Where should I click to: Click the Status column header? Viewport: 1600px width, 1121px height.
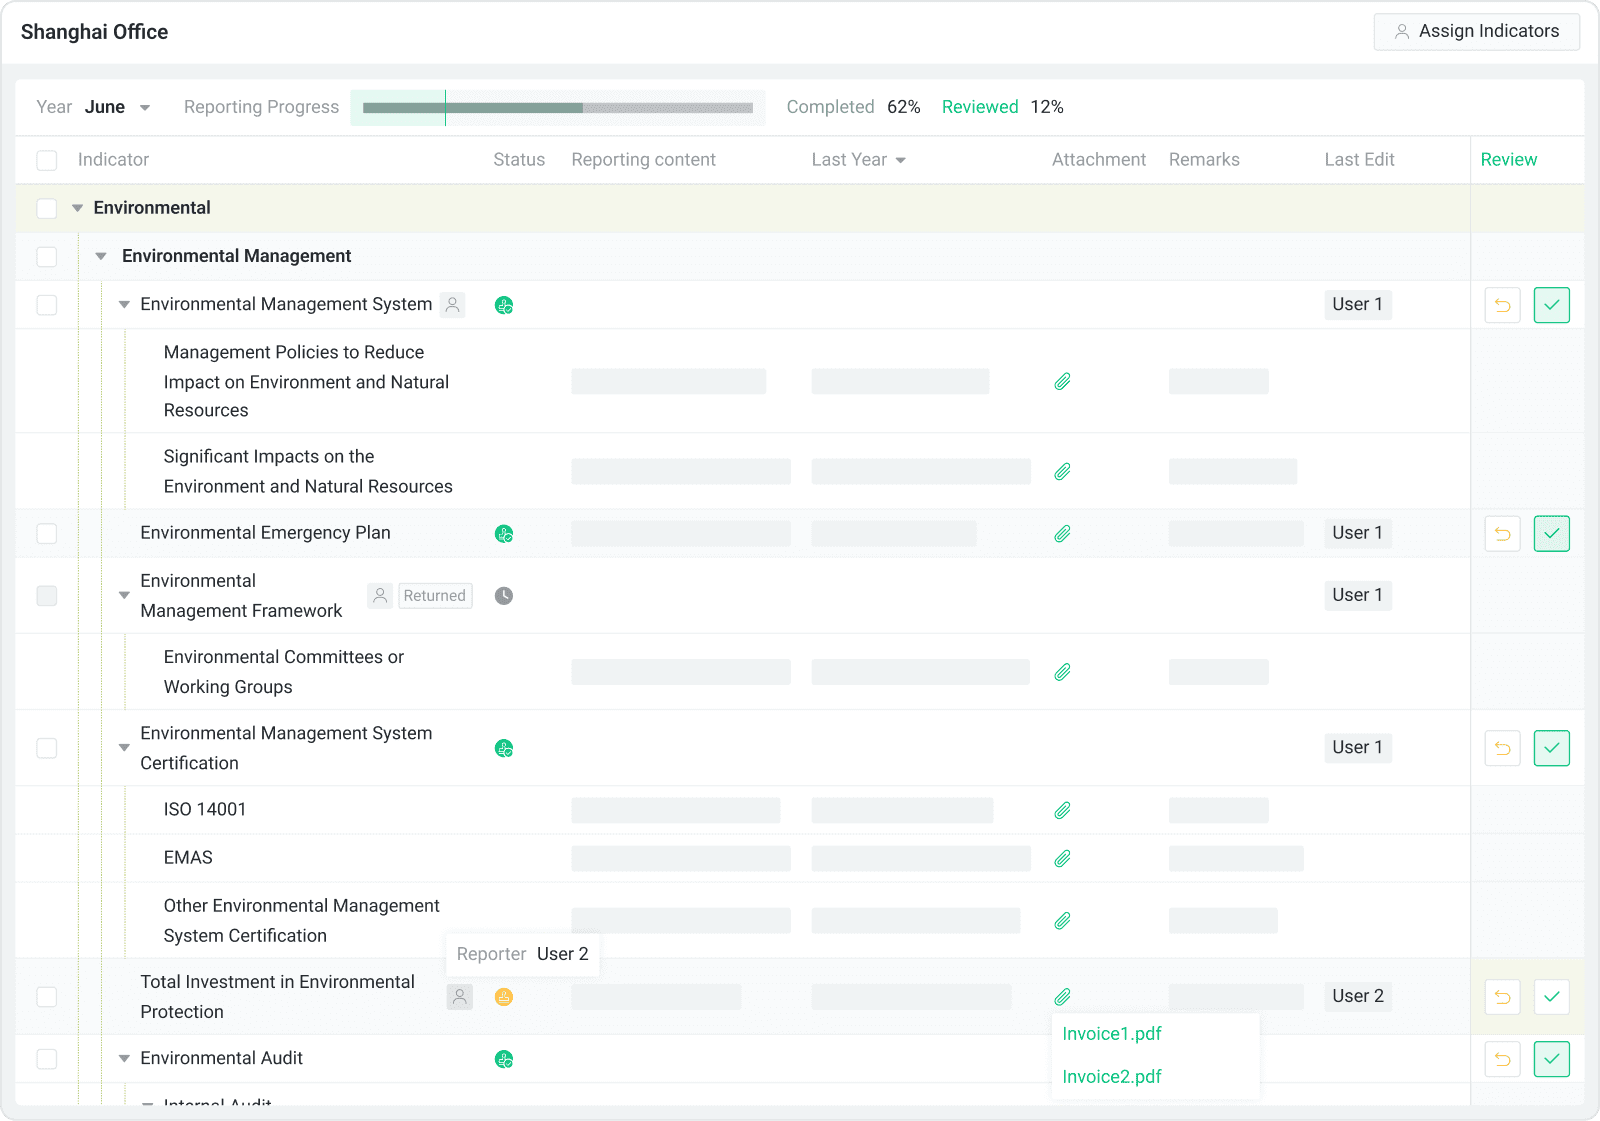coord(519,160)
